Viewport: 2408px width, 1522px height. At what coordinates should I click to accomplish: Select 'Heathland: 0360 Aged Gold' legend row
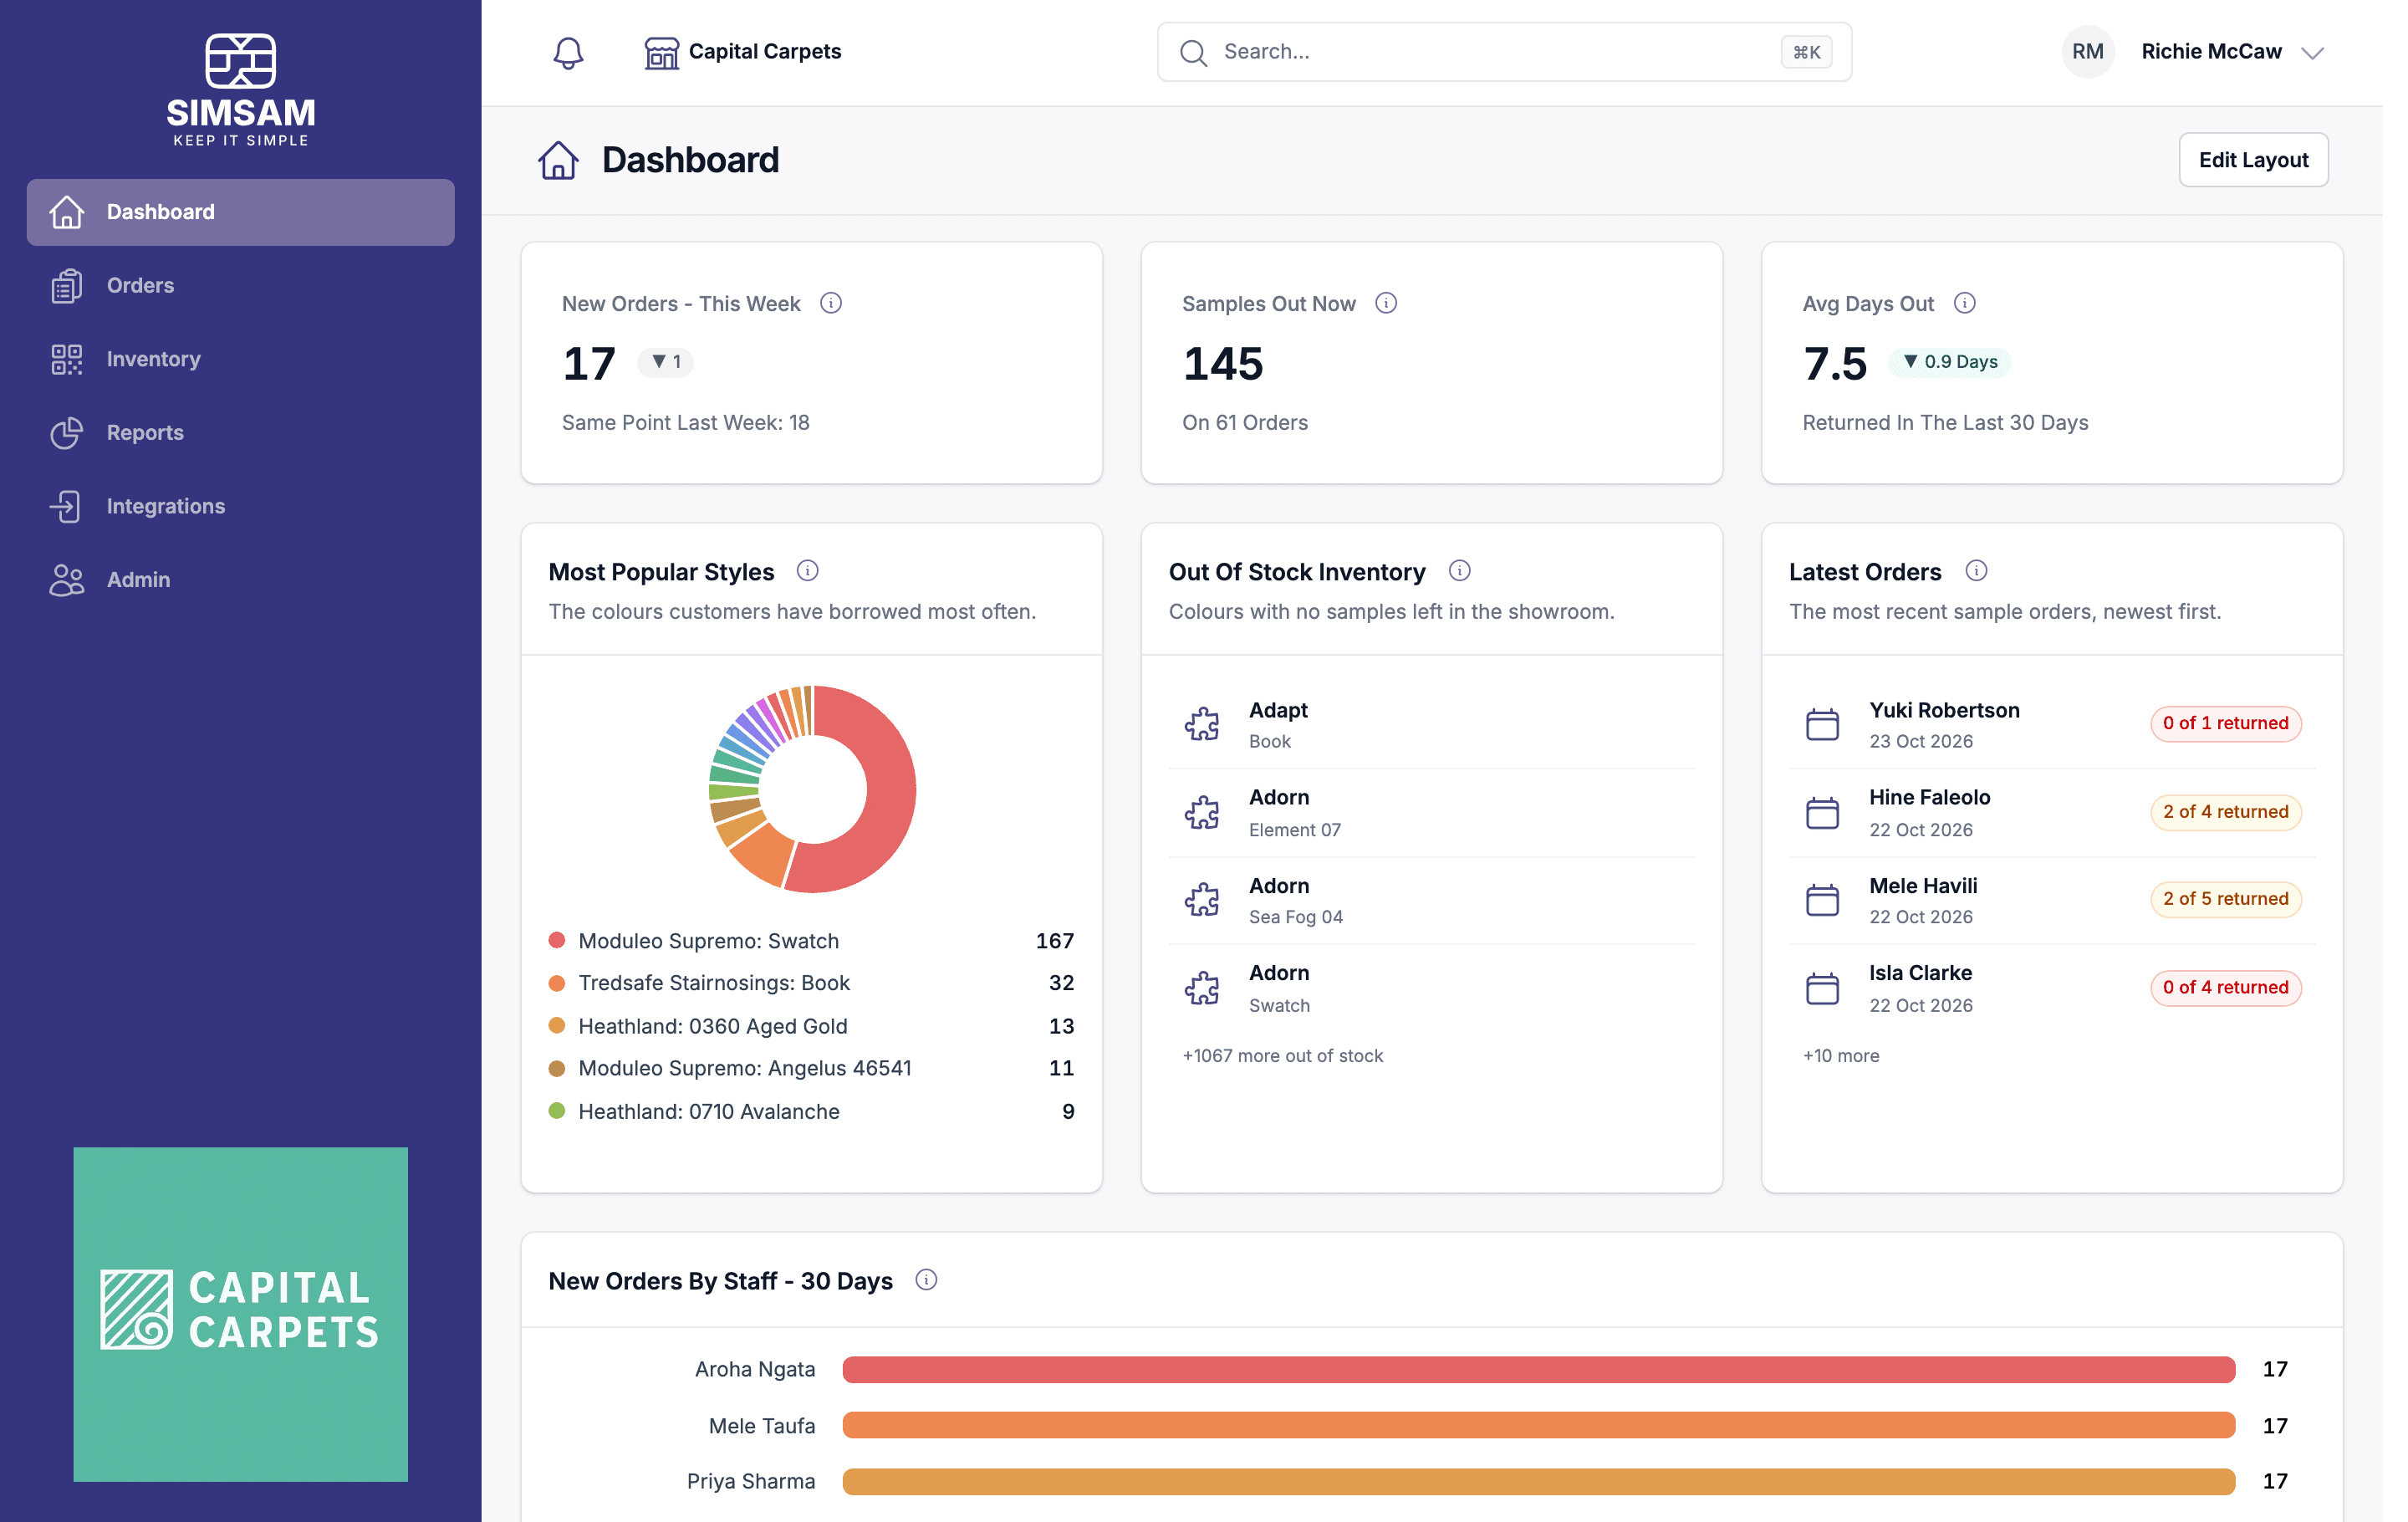(811, 1026)
